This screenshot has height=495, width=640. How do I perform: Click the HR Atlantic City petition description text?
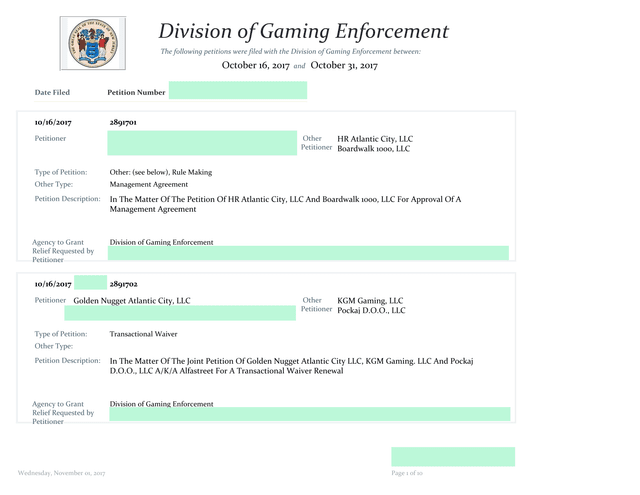[x=285, y=204]
